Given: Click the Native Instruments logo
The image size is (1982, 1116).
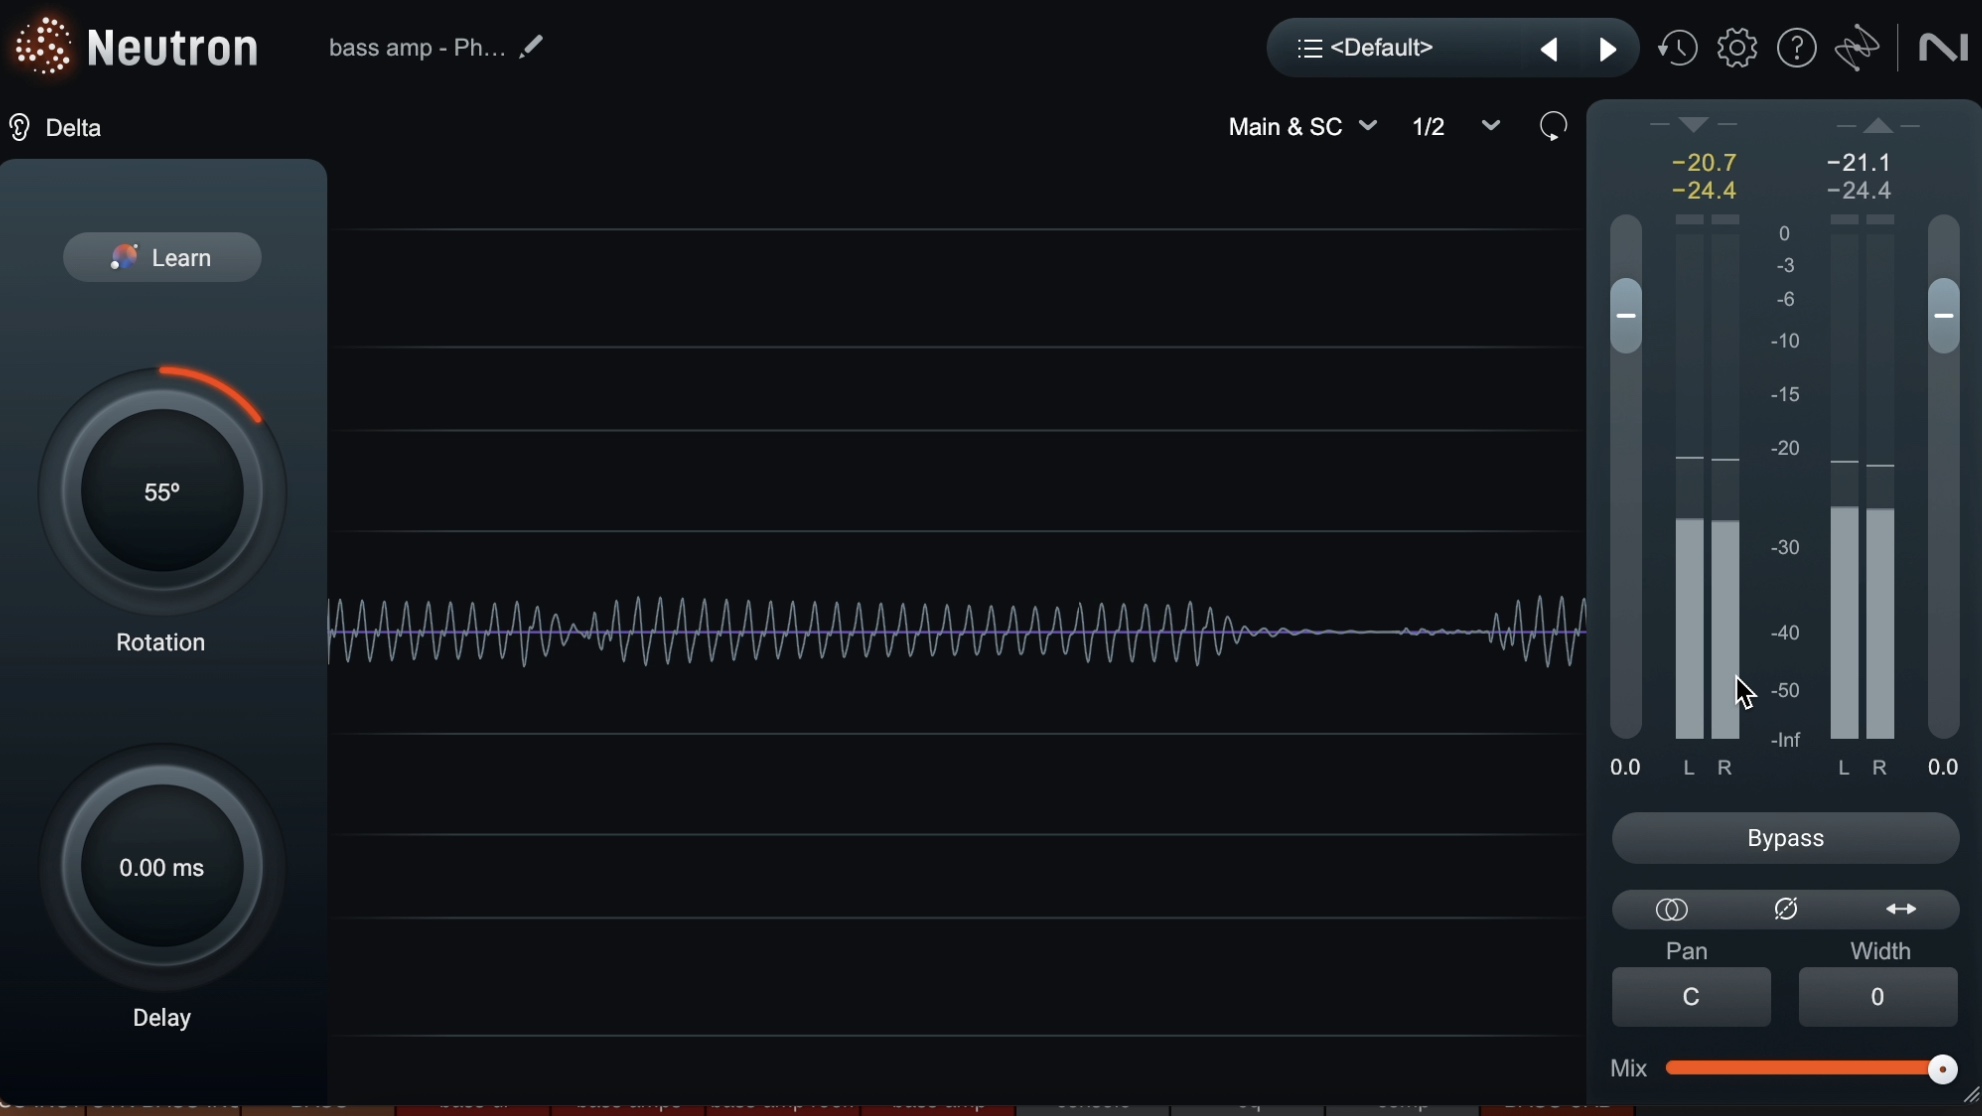Looking at the screenshot, I should pos(1944,47).
